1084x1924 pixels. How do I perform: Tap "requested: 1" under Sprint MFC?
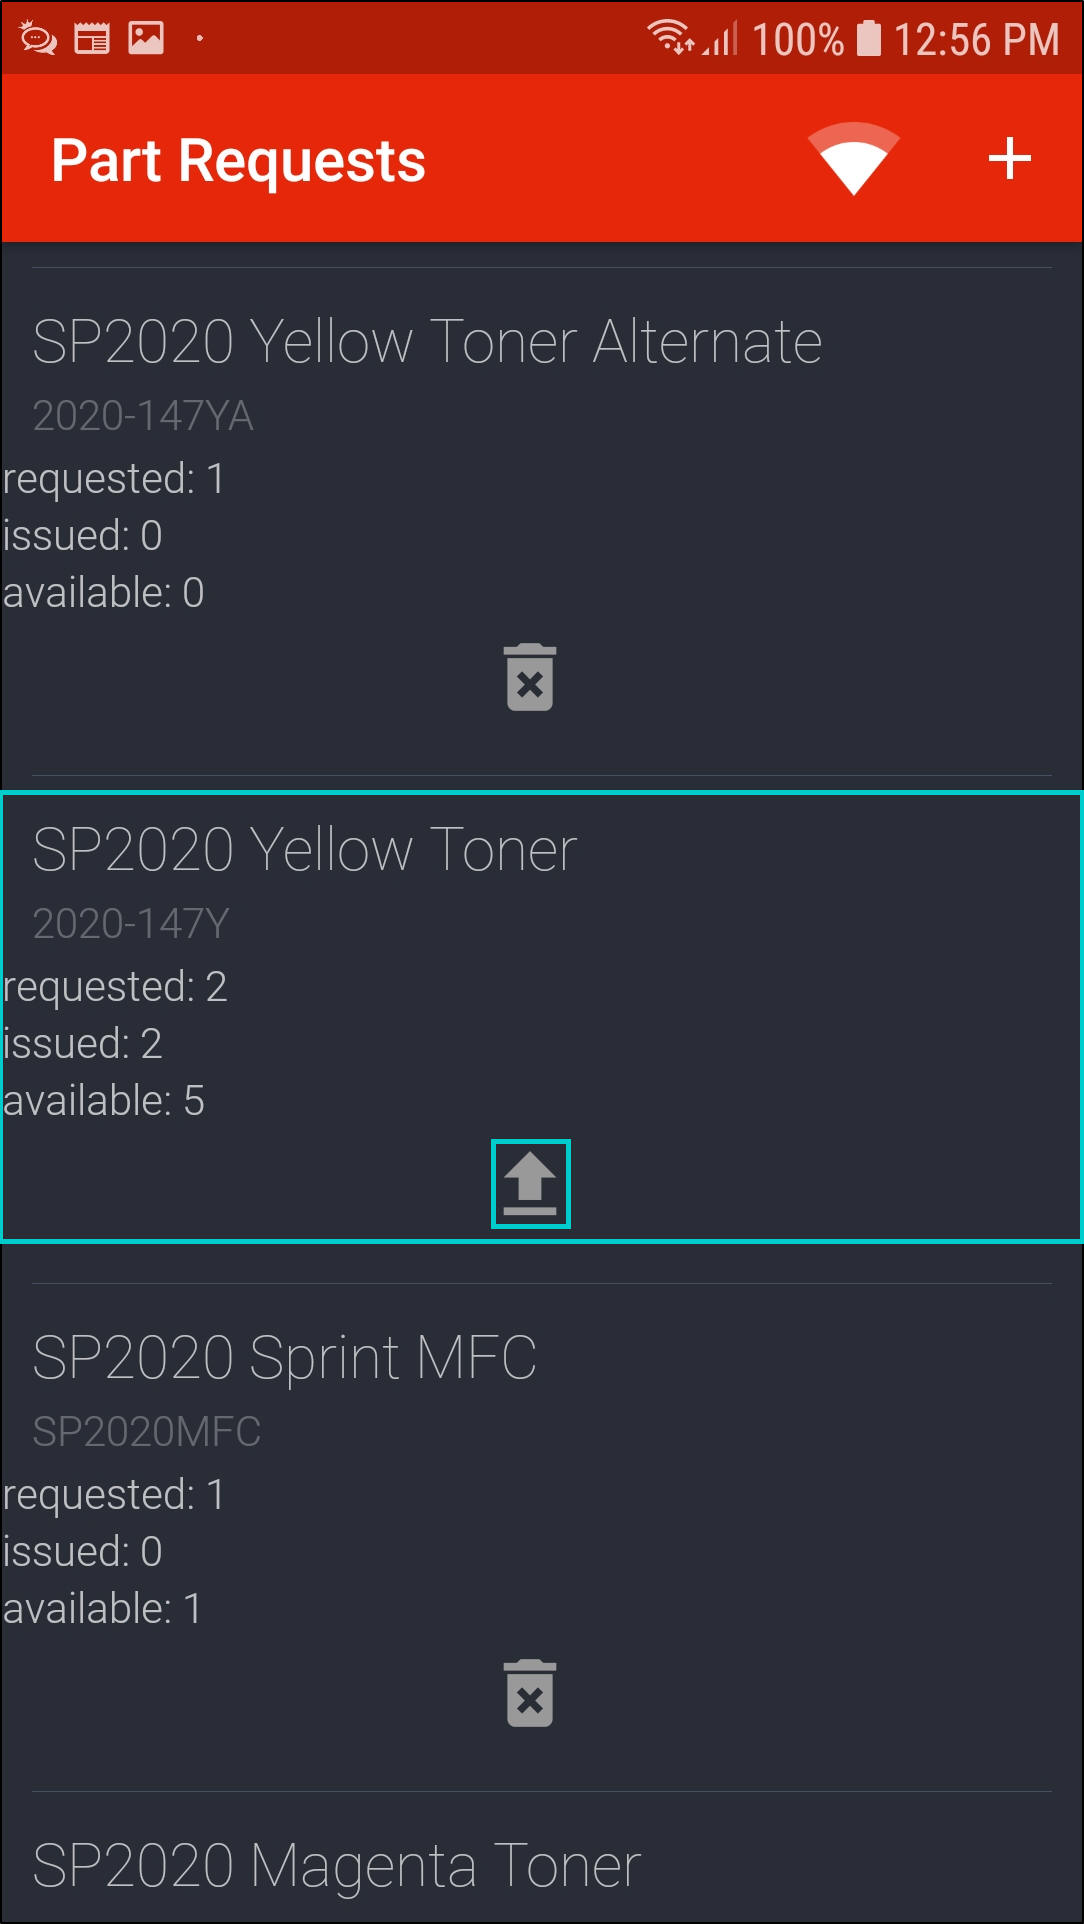point(114,1495)
